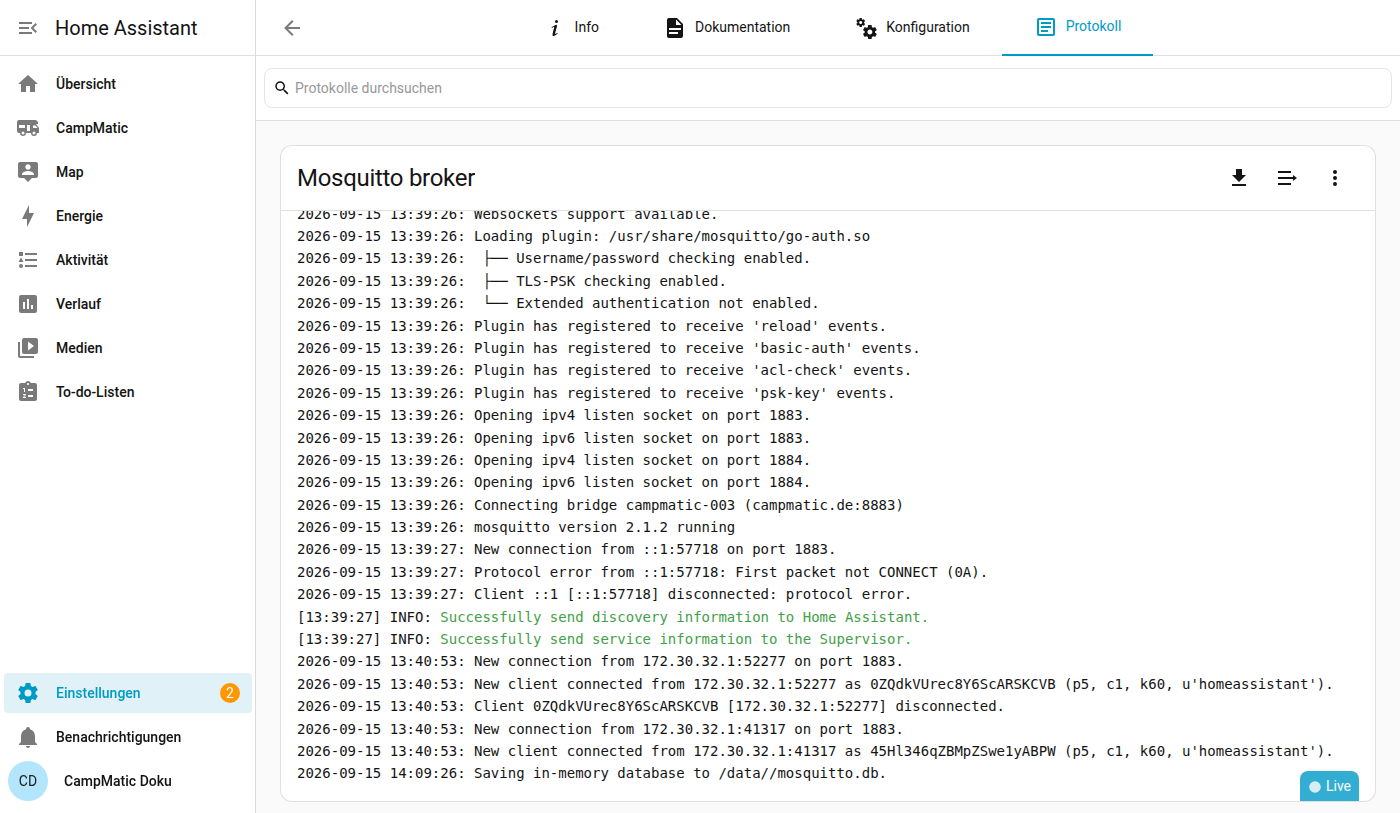This screenshot has width=1400, height=813.
Task: Click the log line 'mosquitto version 2.1.2 running'
Action: click(516, 527)
